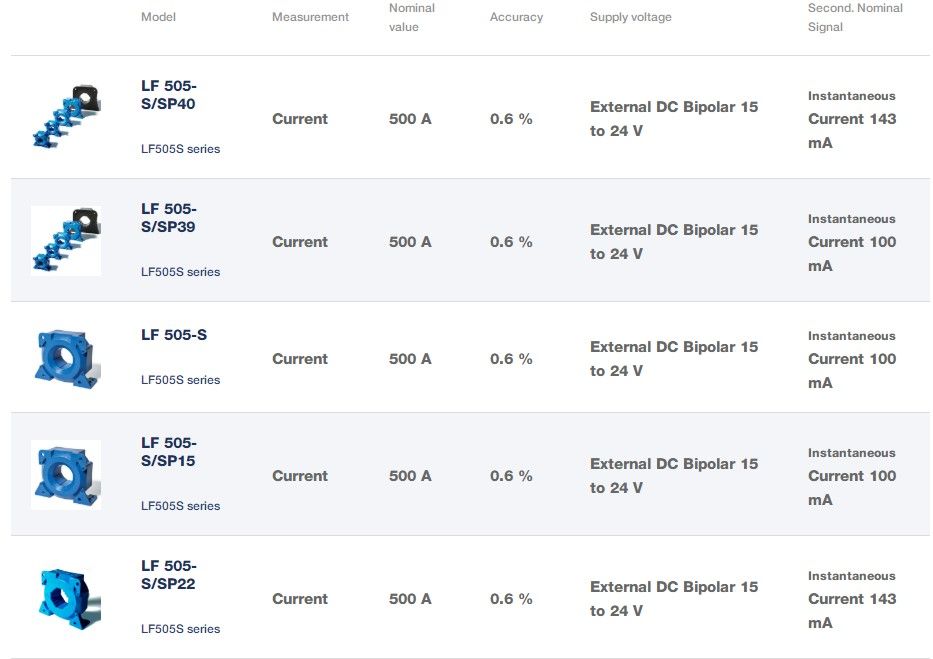Open the LF 505-S/SP40 product image
Viewport: 933px width, 659px height.
66,117
